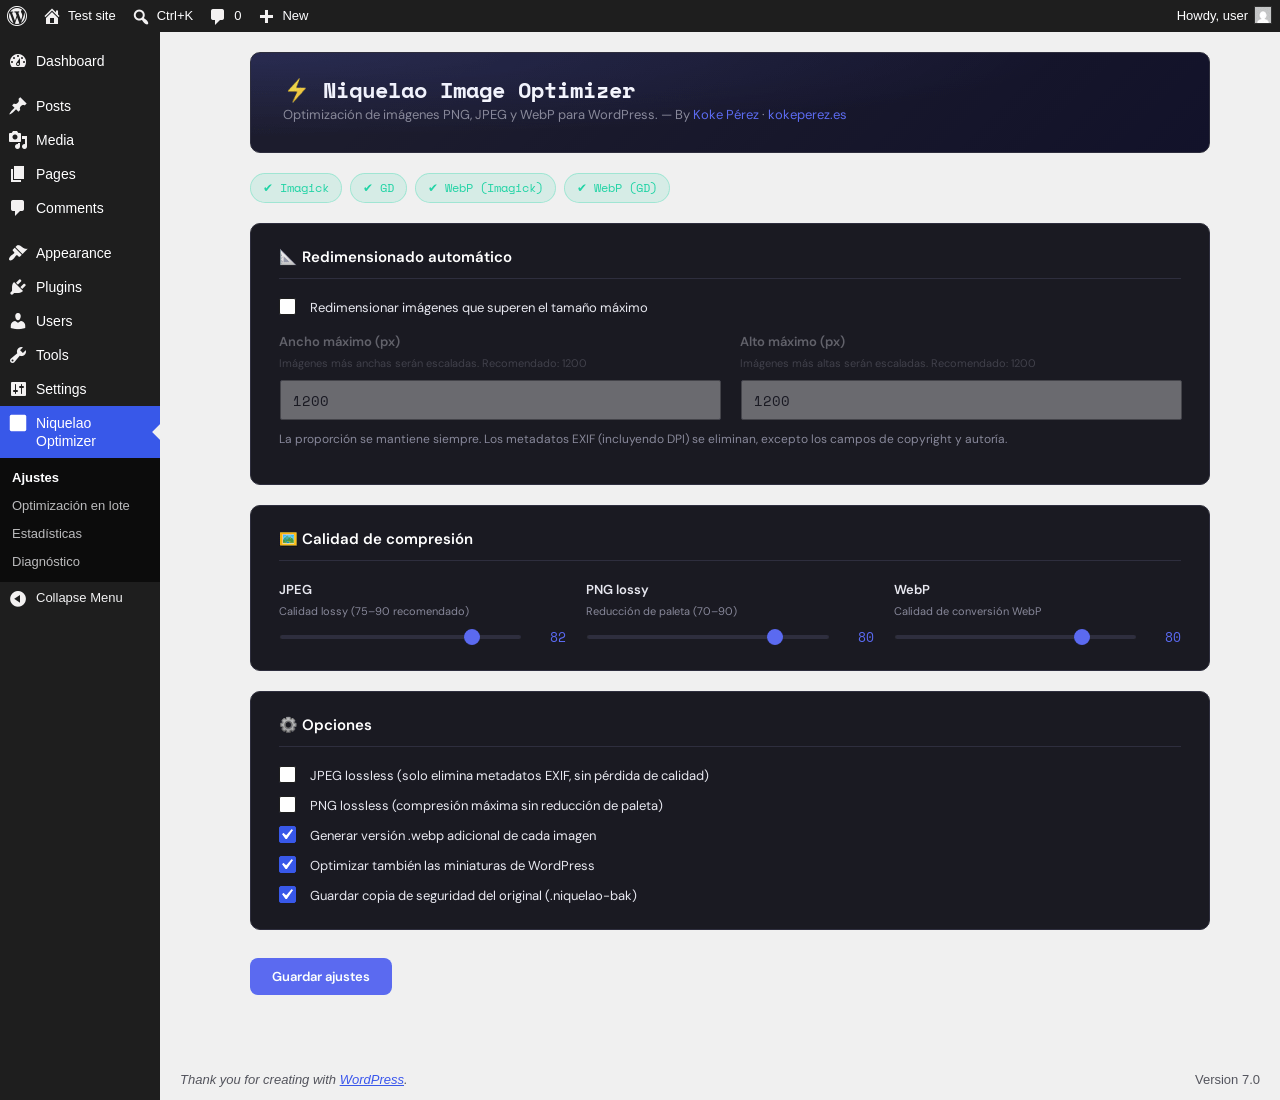The height and width of the screenshot is (1100, 1280).
Task: Click the WebP (GD) status badge
Action: [617, 188]
